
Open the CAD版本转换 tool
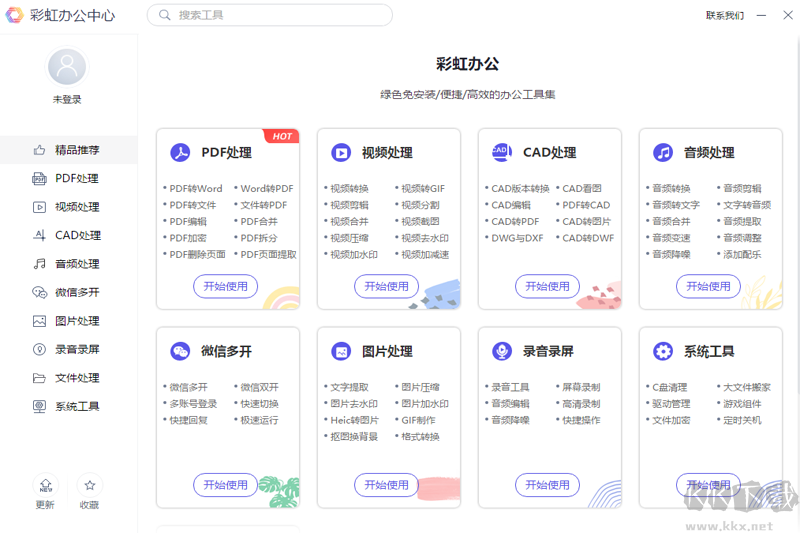pyautogui.click(x=520, y=189)
